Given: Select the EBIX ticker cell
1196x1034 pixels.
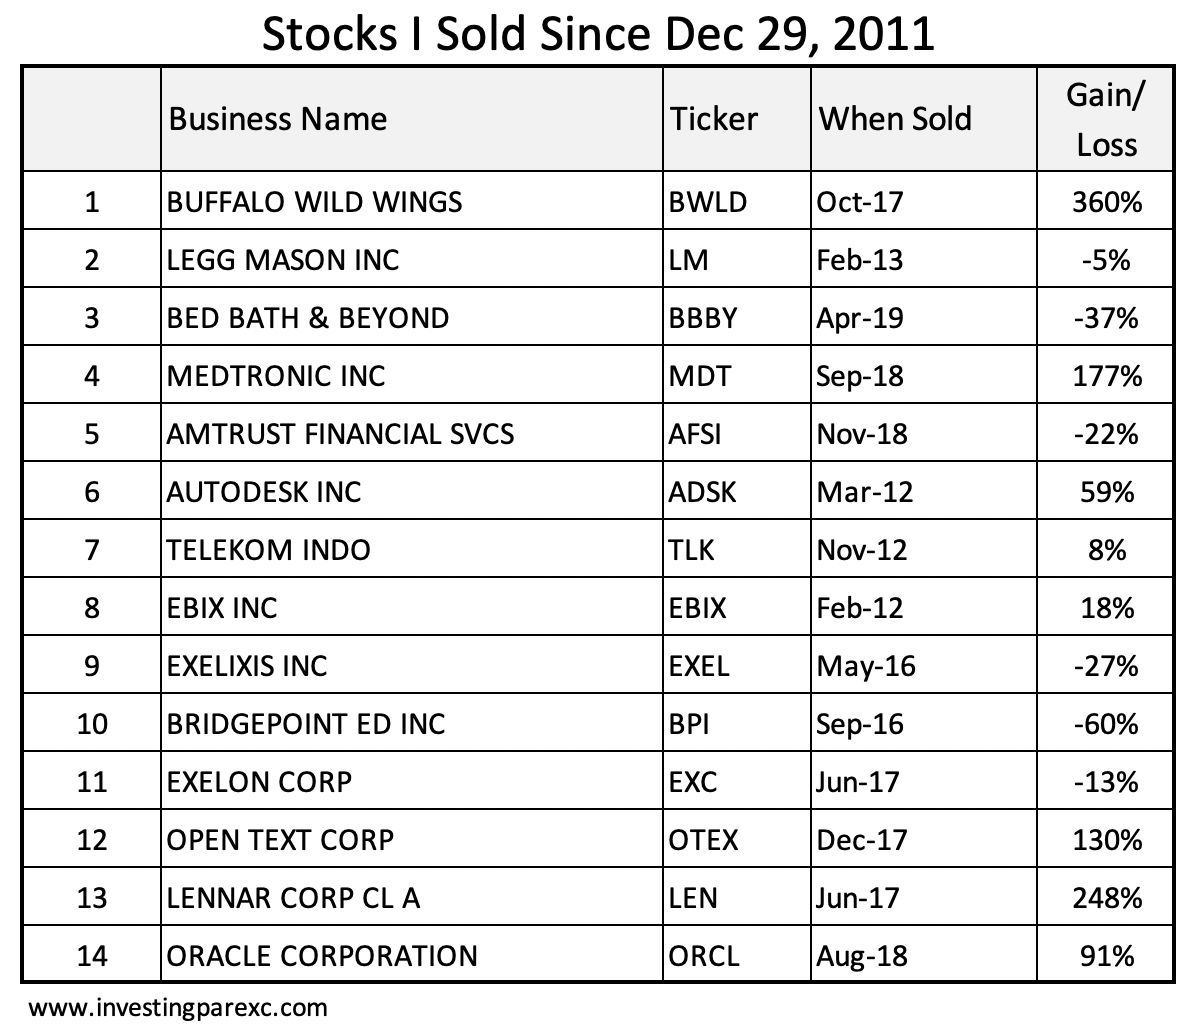Looking at the screenshot, I should [737, 607].
